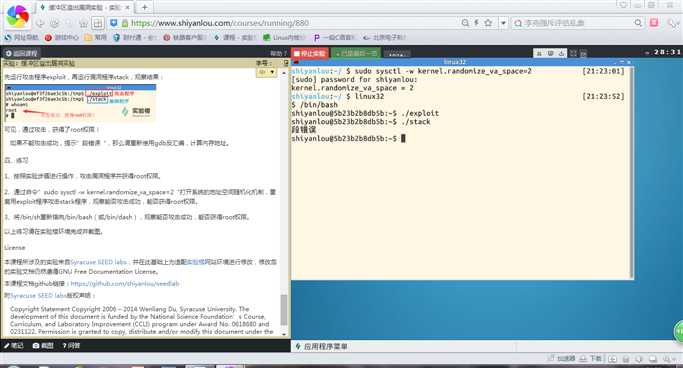This screenshot has width=683, height=368.
Task: Open the '常用' bookmarks folder
Action: (96, 37)
